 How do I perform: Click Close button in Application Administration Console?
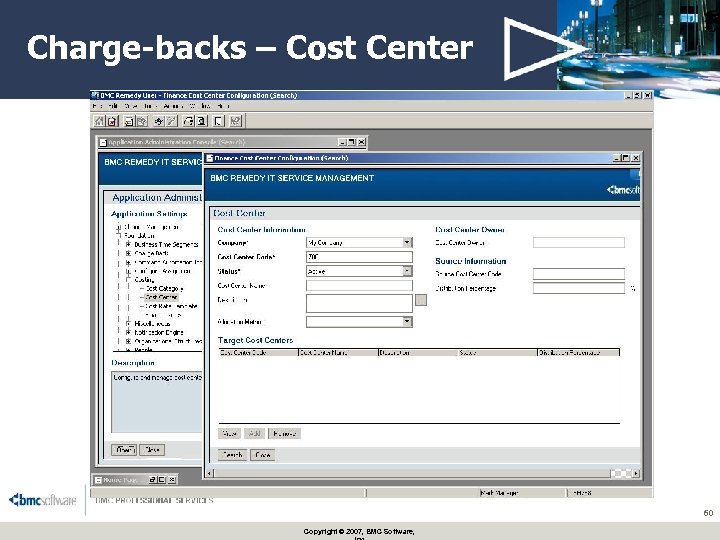point(152,450)
